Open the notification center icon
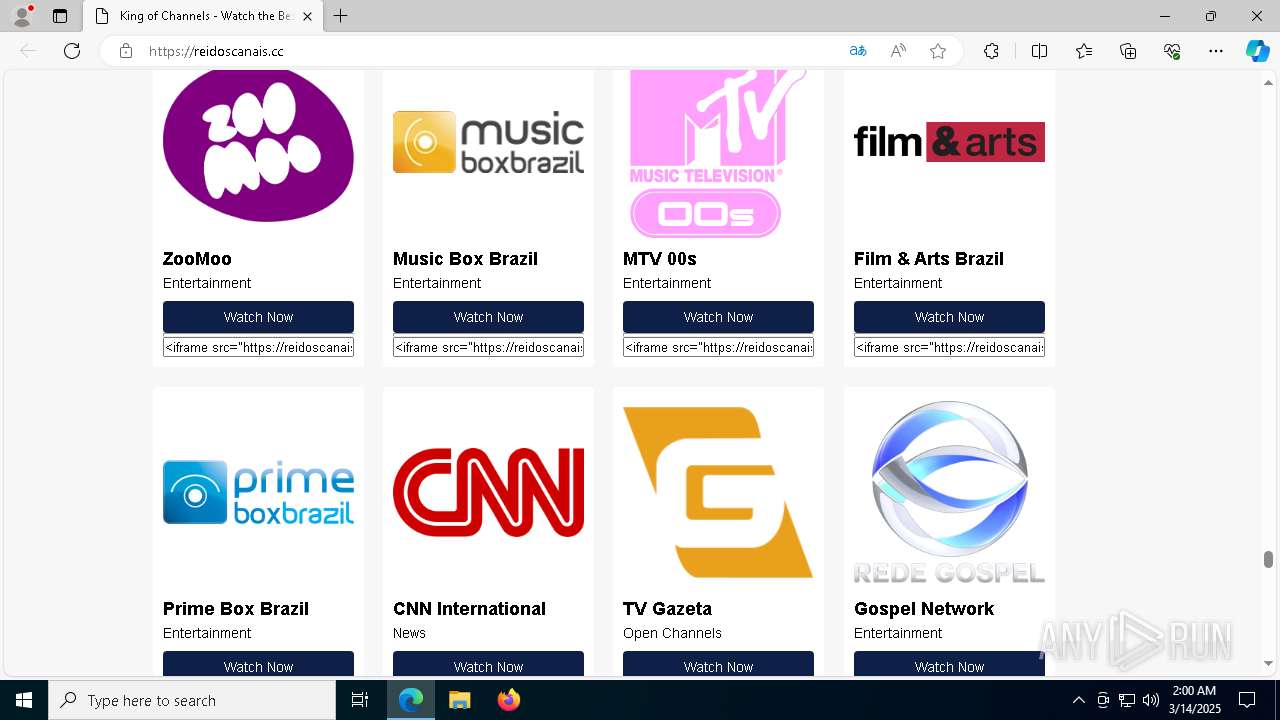Screen dimensions: 1280x720 click(1247, 700)
